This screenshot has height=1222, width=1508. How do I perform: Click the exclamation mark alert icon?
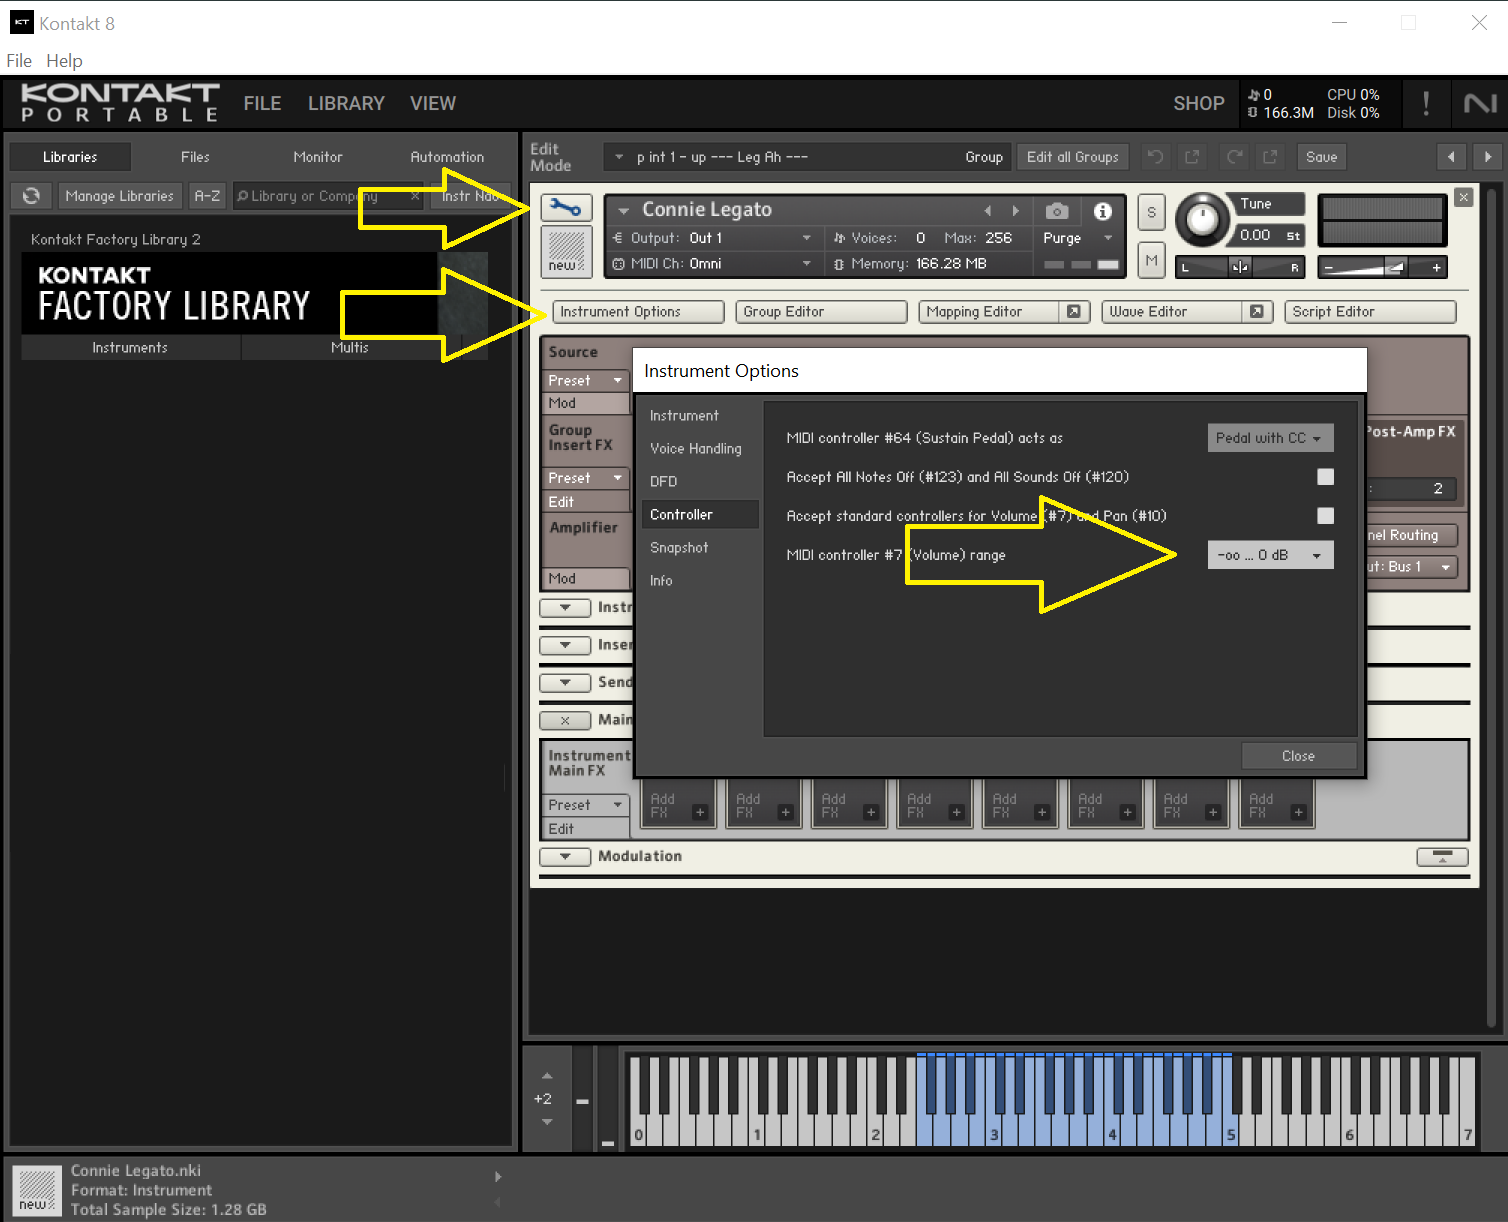(x=1425, y=103)
